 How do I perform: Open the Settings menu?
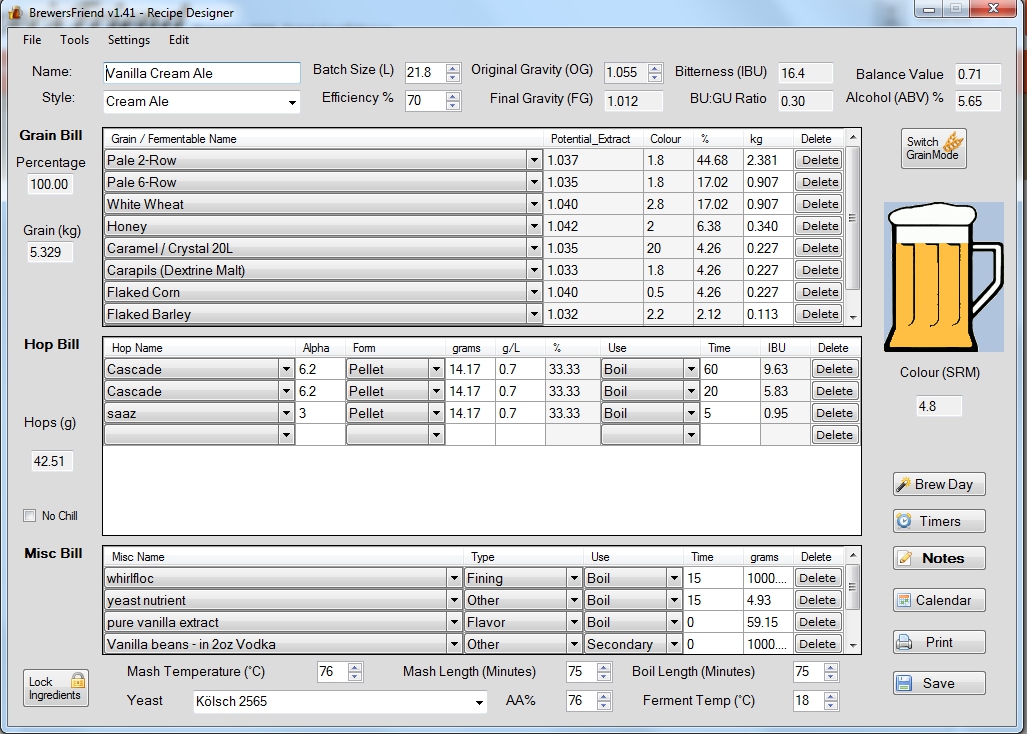click(x=129, y=40)
